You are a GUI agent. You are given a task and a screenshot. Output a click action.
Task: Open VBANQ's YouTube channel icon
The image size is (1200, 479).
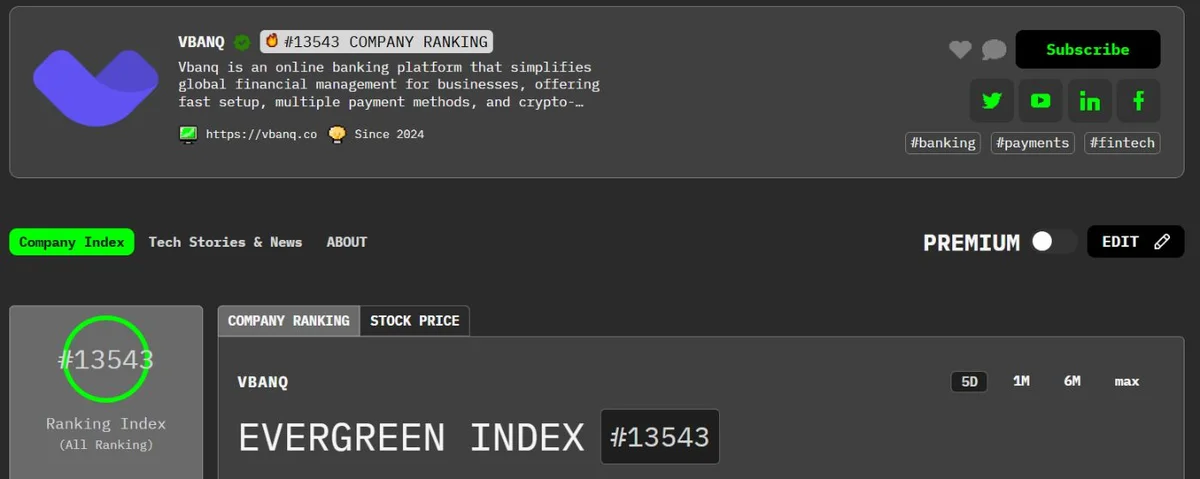point(1041,101)
